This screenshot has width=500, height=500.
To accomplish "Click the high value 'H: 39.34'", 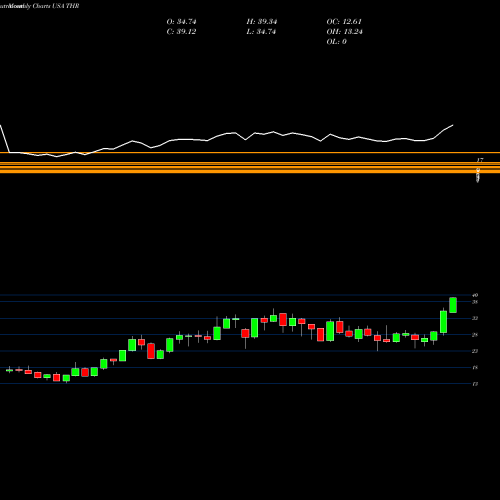I will (x=262, y=22).
